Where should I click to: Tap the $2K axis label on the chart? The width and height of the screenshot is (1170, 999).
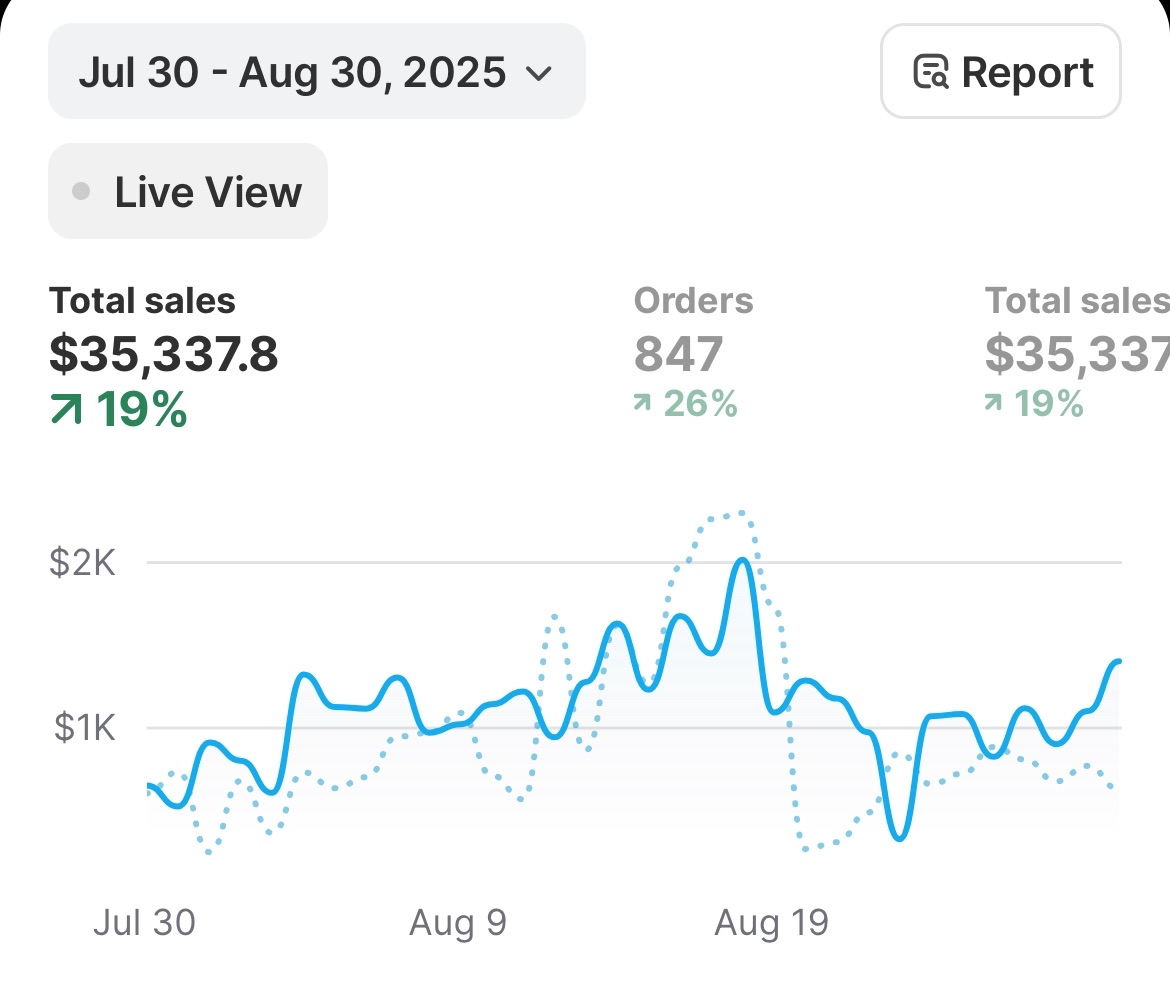(x=83, y=563)
